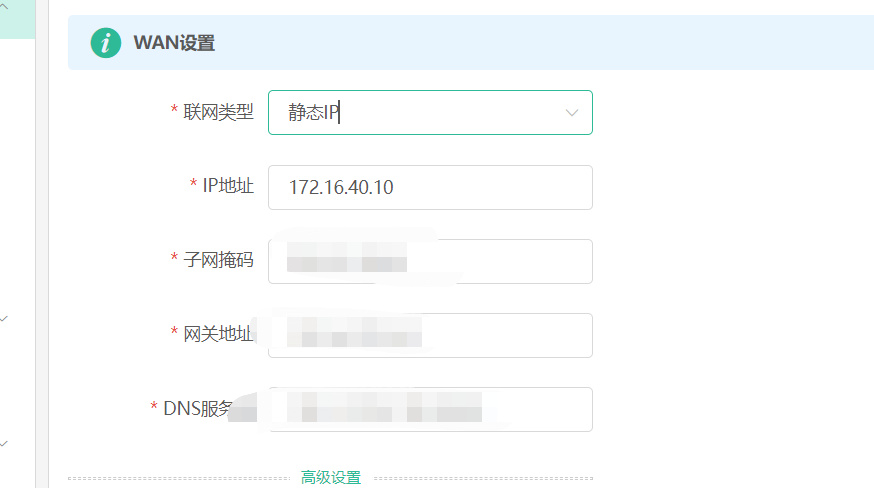Click into the DNS服务器 input field
The height and width of the screenshot is (488, 874).
click(x=430, y=409)
